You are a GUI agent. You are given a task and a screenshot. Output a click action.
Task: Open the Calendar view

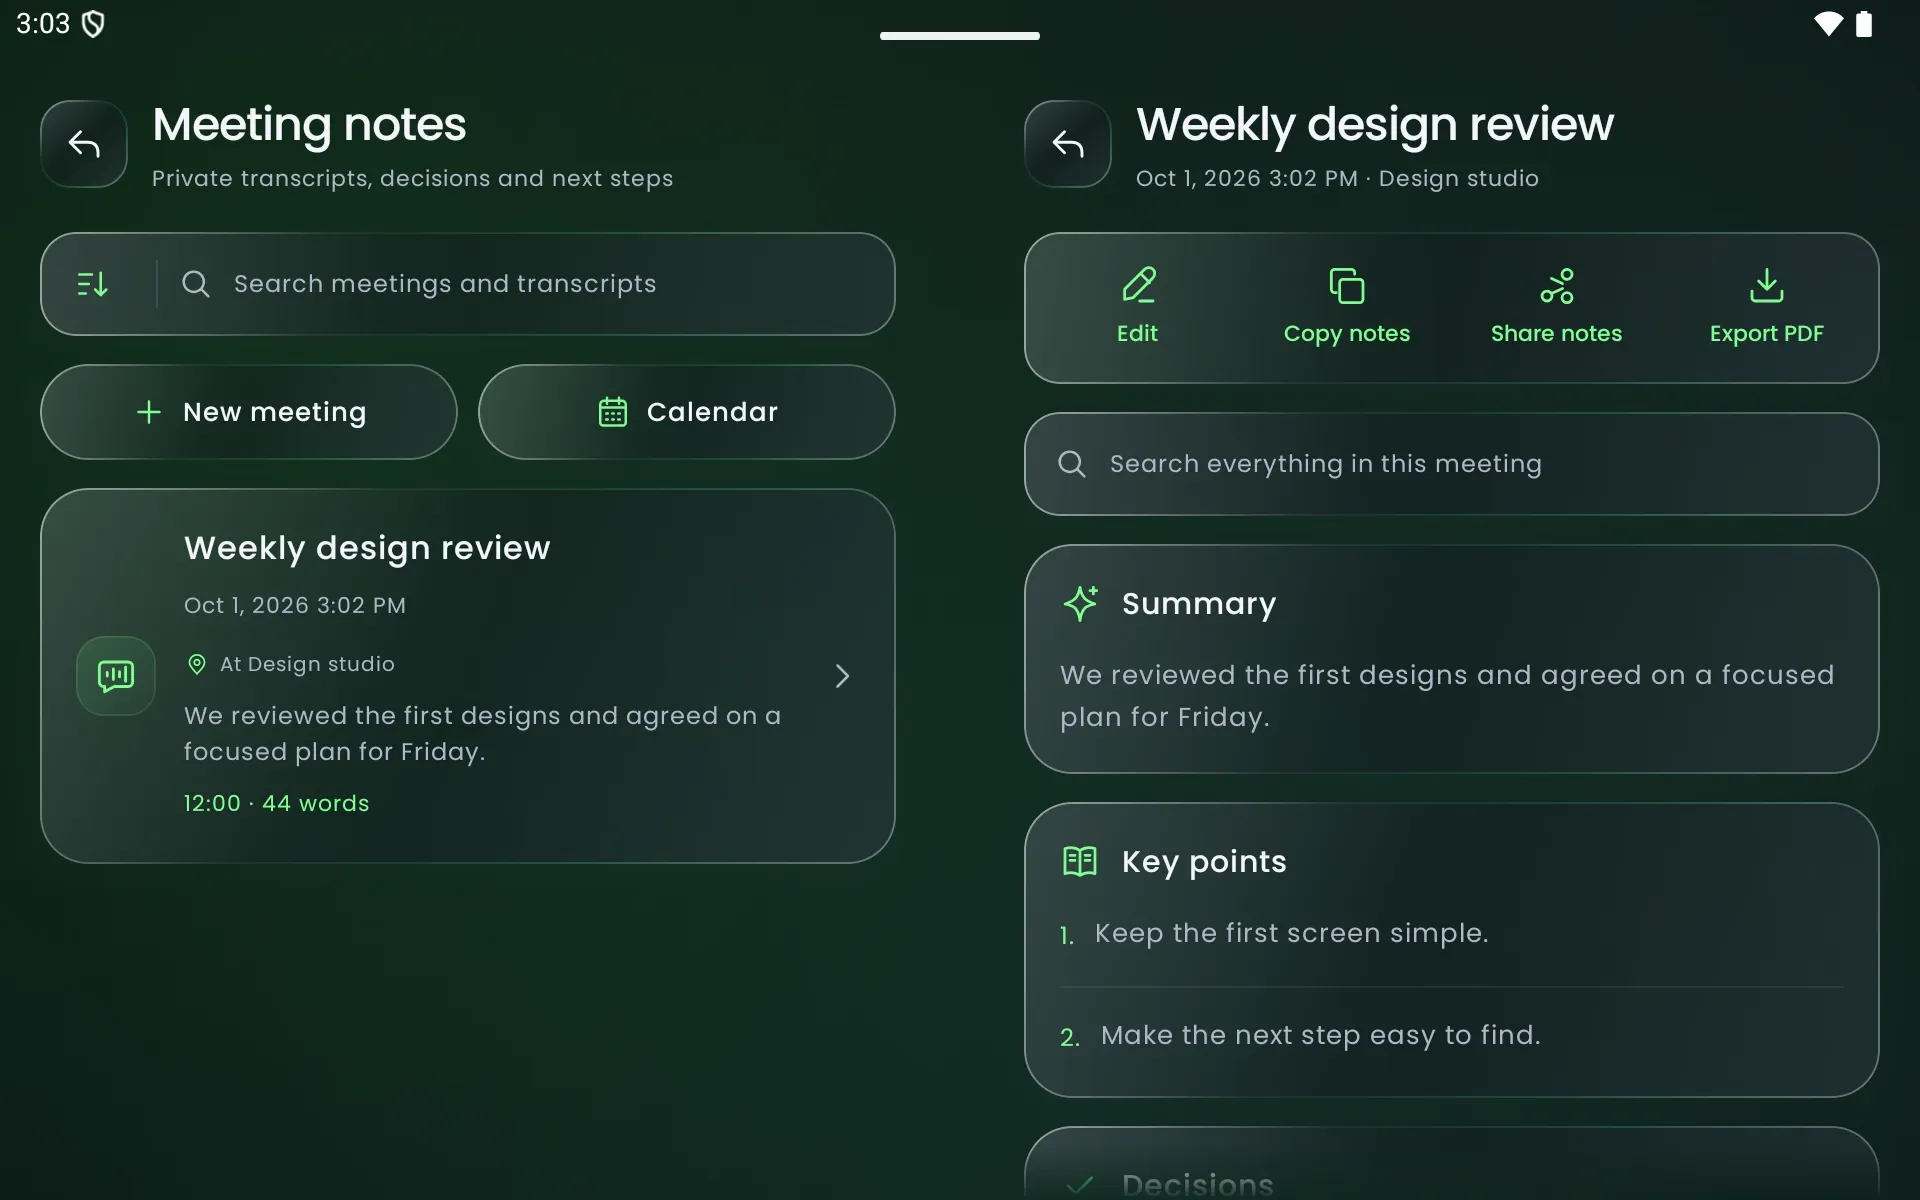click(x=687, y=412)
